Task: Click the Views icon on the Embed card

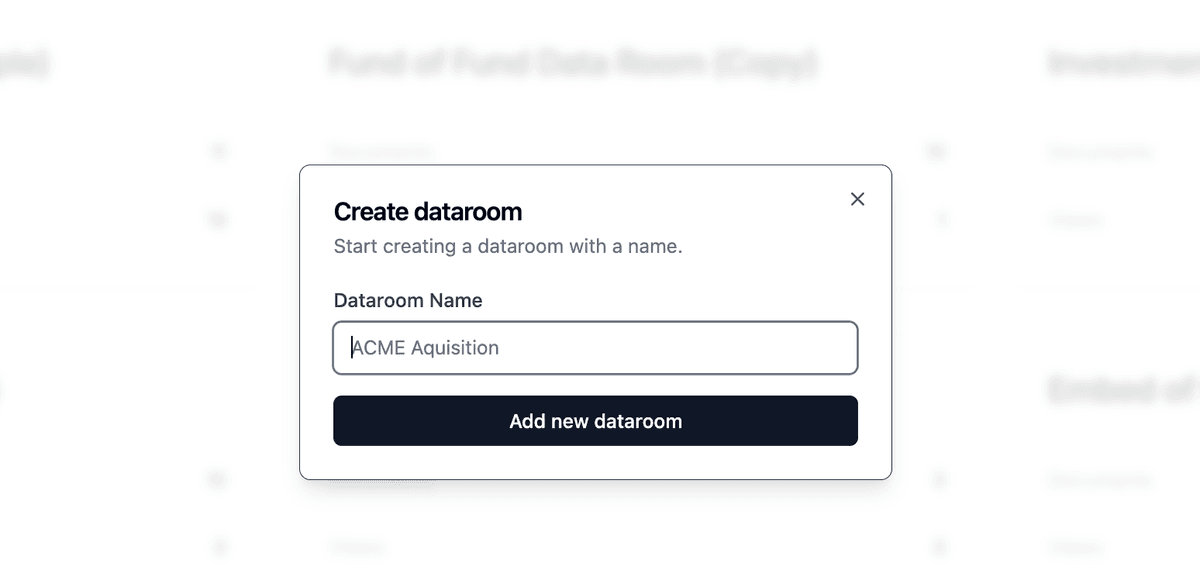Action: (935, 547)
